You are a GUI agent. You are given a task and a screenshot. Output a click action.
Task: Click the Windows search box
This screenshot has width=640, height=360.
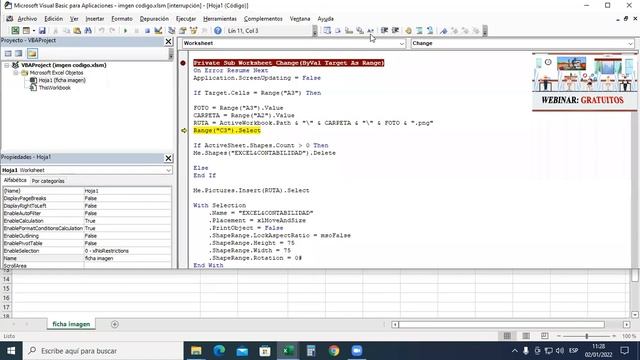(x=102, y=351)
